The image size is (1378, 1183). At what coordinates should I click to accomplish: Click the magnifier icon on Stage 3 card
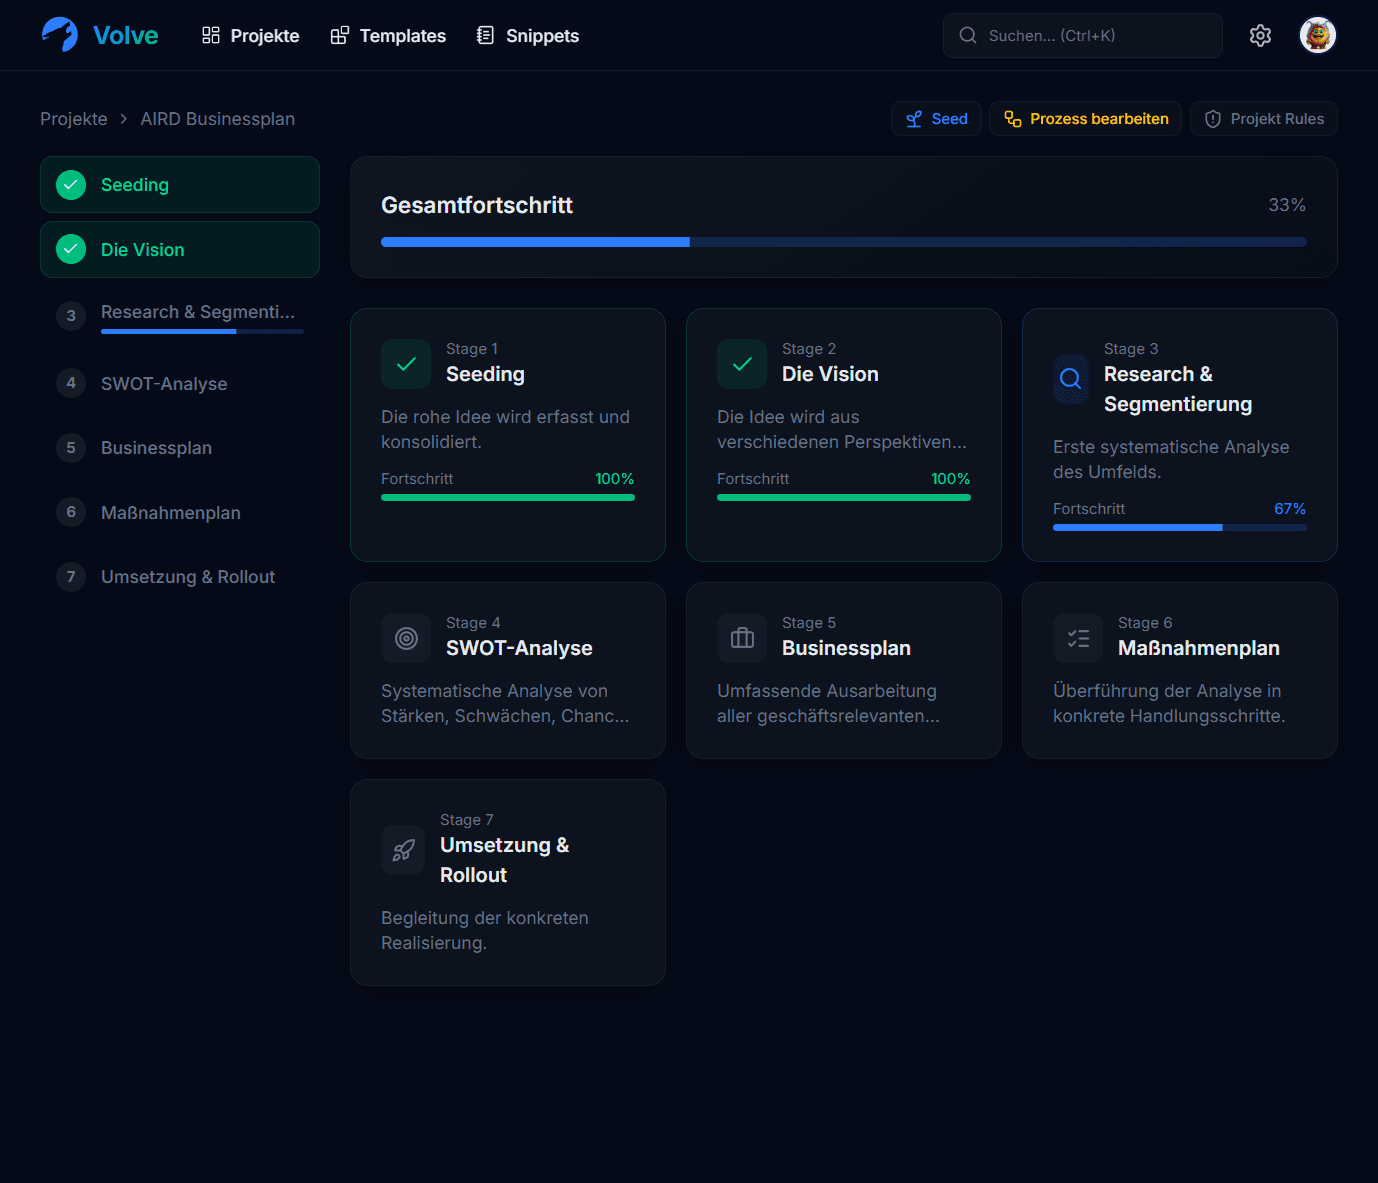pyautogui.click(x=1070, y=379)
